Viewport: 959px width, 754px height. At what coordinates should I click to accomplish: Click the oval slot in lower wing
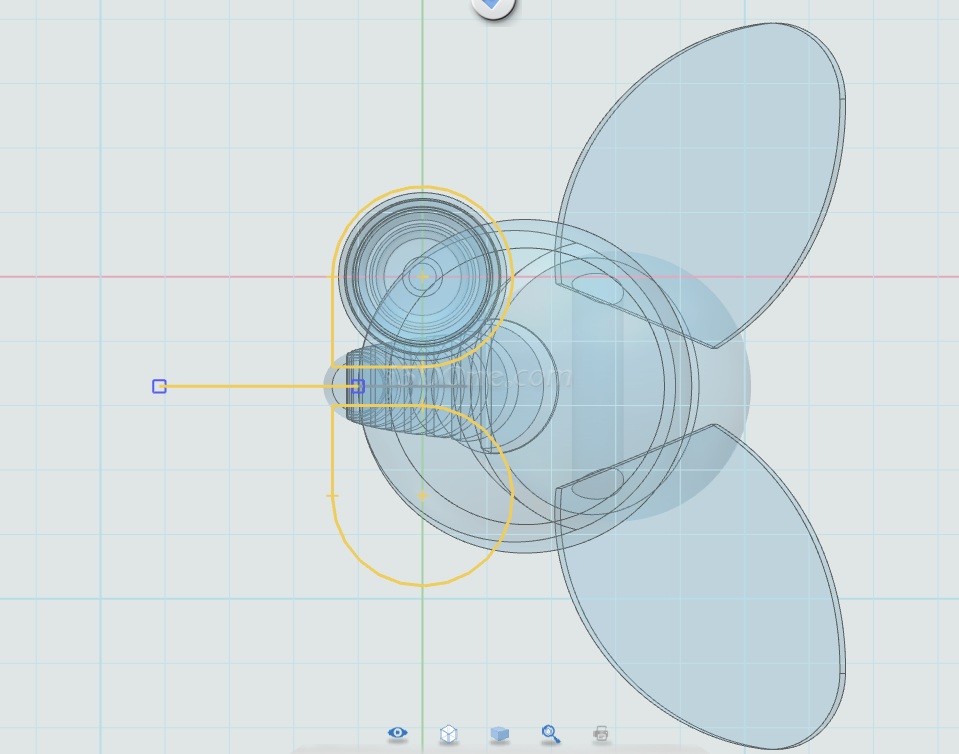[597, 485]
